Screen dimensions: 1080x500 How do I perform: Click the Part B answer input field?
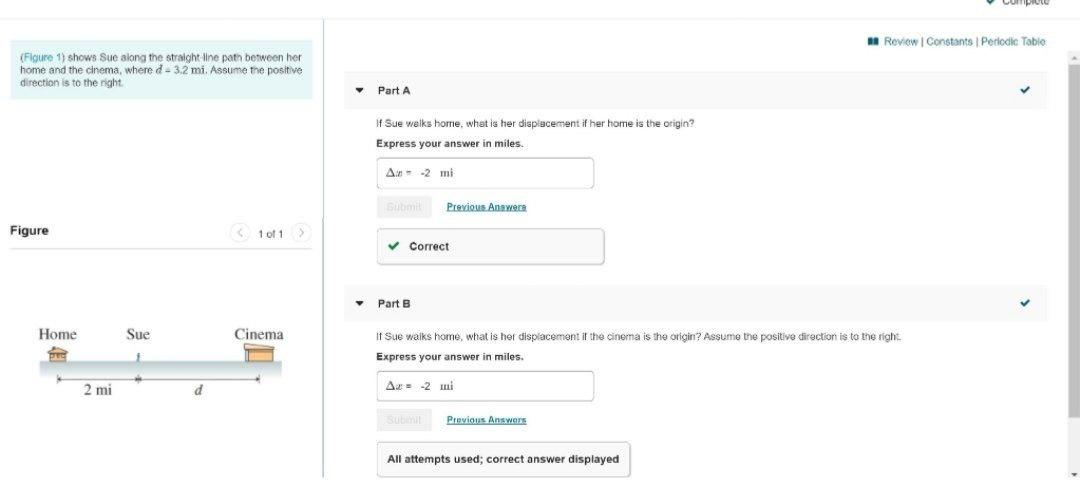point(485,386)
